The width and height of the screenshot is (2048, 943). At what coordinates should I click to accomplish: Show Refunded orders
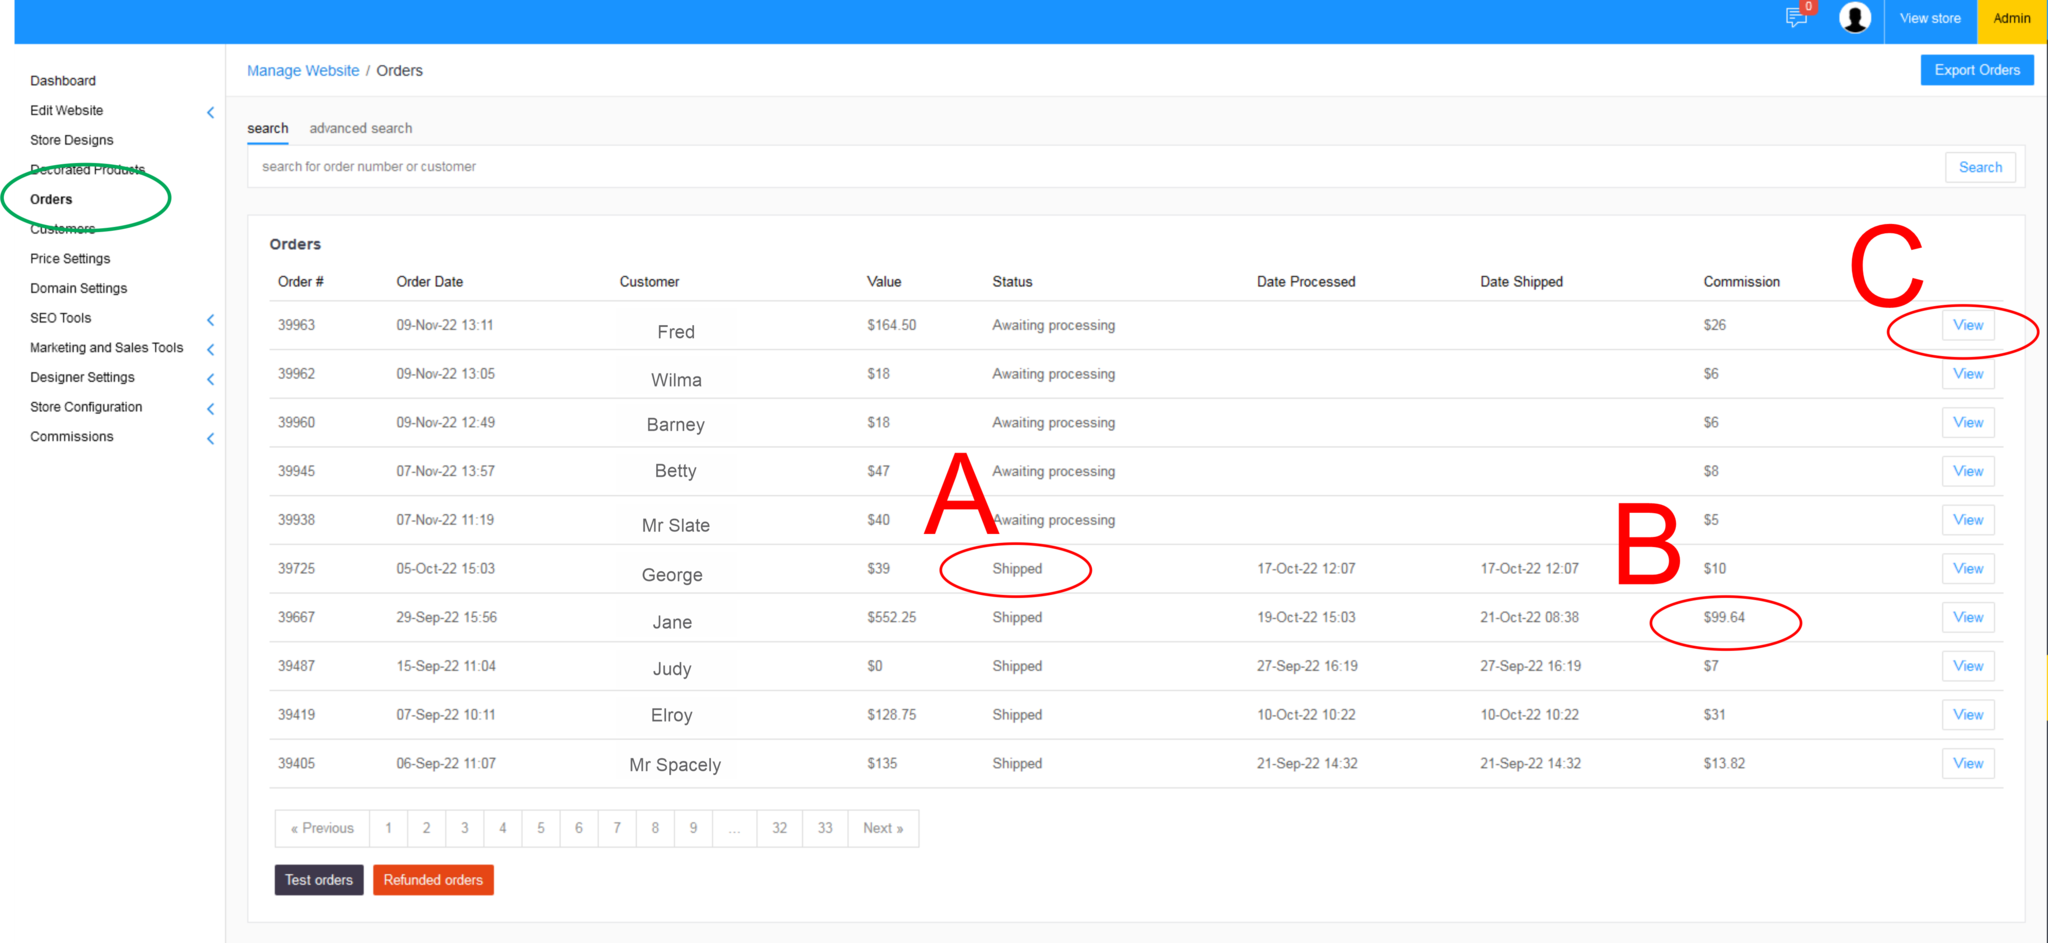[x=433, y=880]
